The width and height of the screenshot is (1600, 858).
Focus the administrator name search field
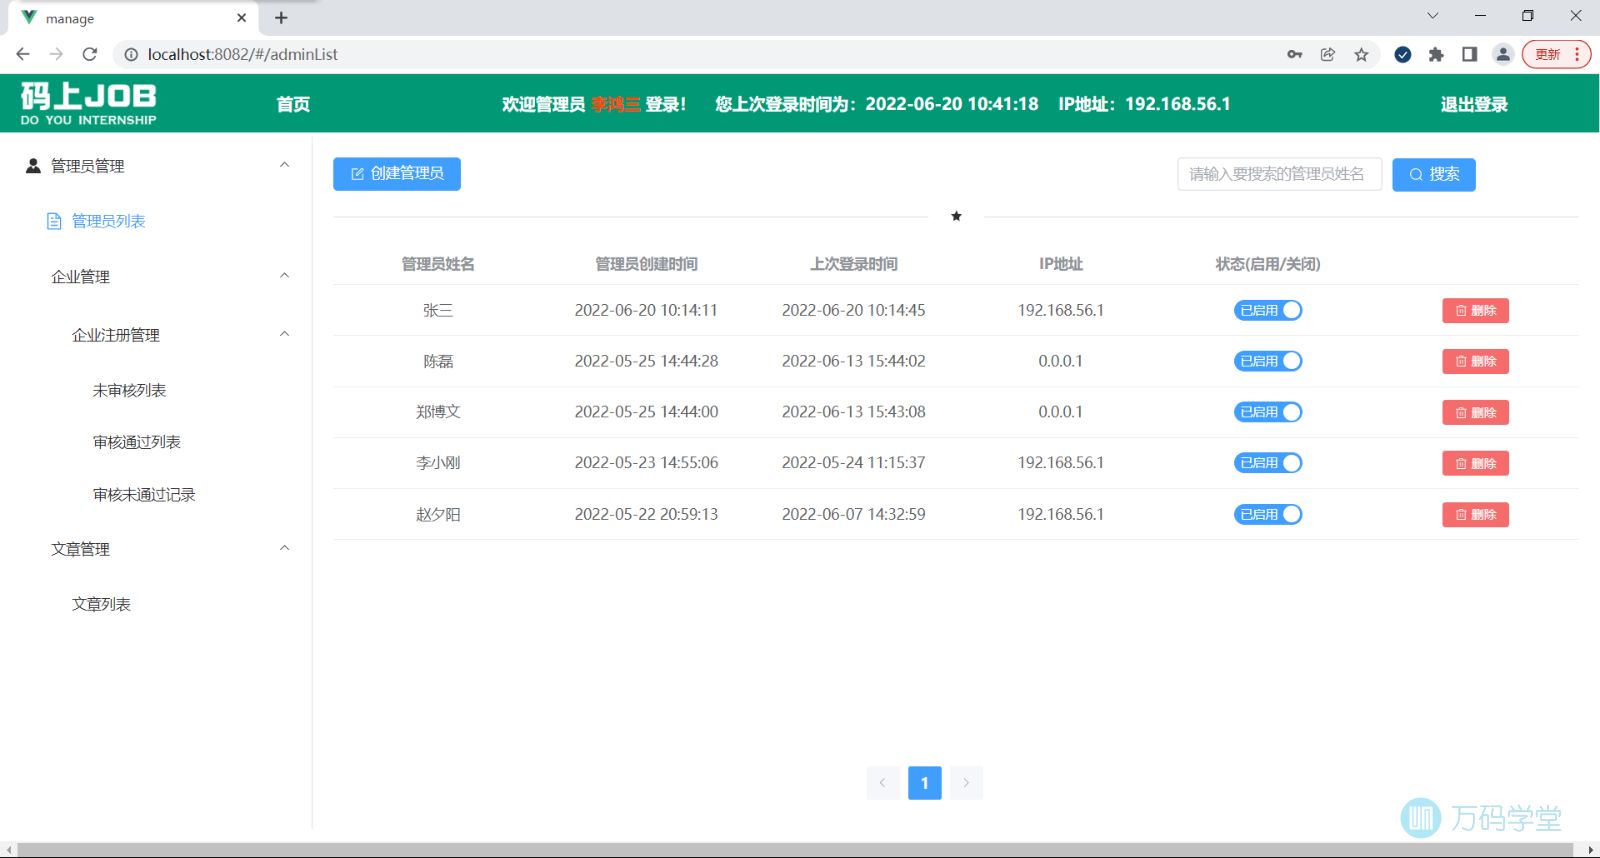point(1279,174)
